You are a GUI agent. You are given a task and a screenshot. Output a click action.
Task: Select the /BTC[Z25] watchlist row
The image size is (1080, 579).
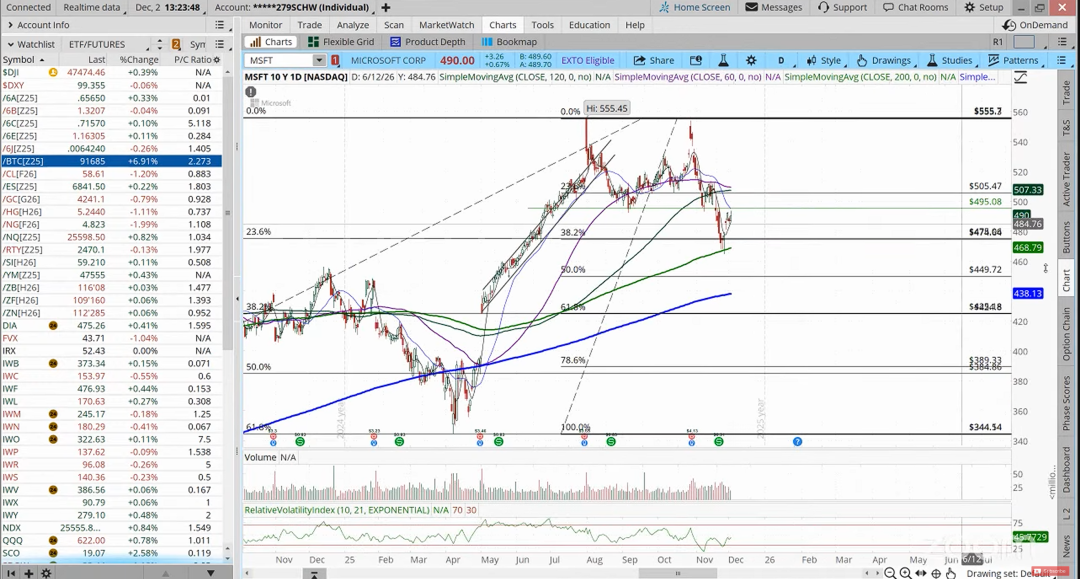point(111,161)
